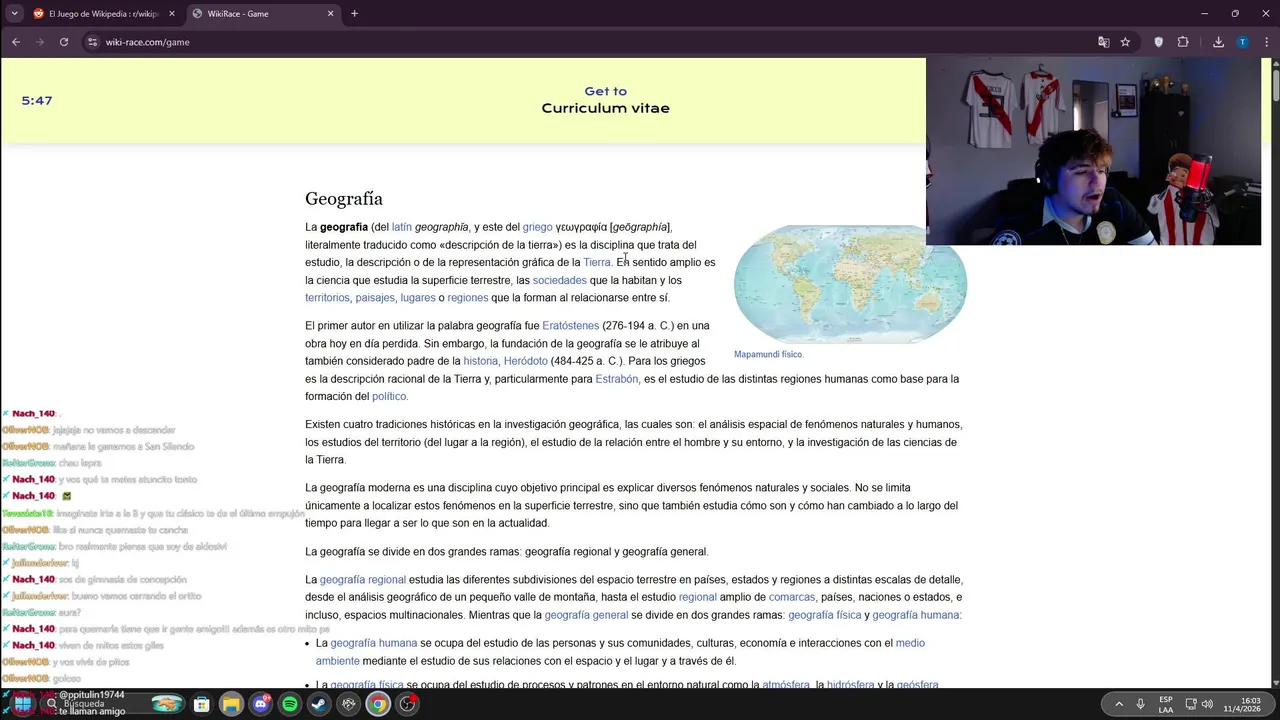View site information icon in address bar

[x=93, y=42]
